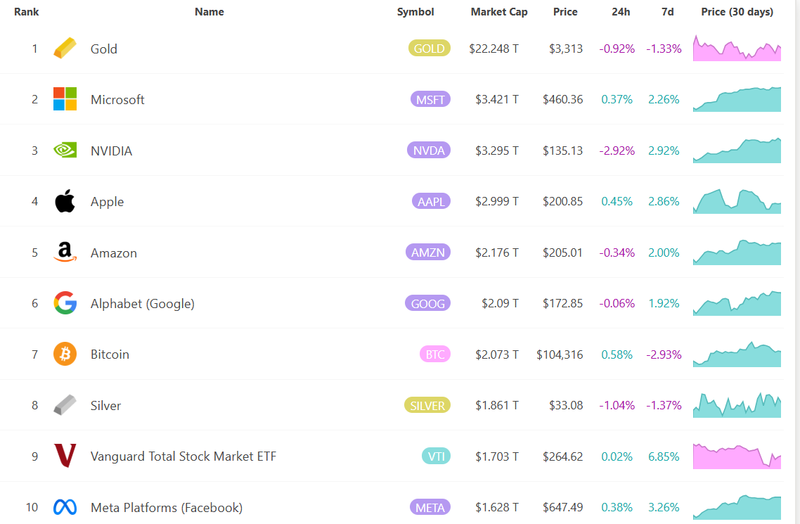This screenshot has width=800, height=524.
Task: Open the Microsoft name link
Action: (x=117, y=99)
